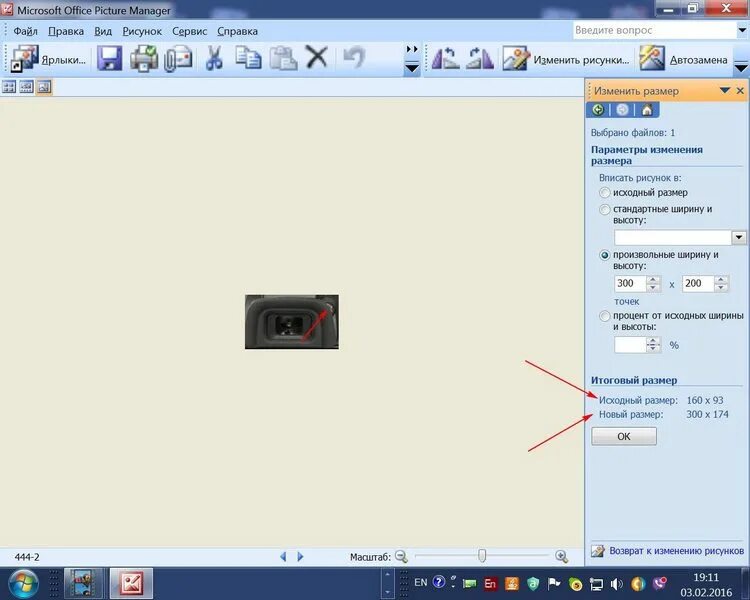Select процент от исходных ширины radio button
750x600 pixels.
pos(605,316)
